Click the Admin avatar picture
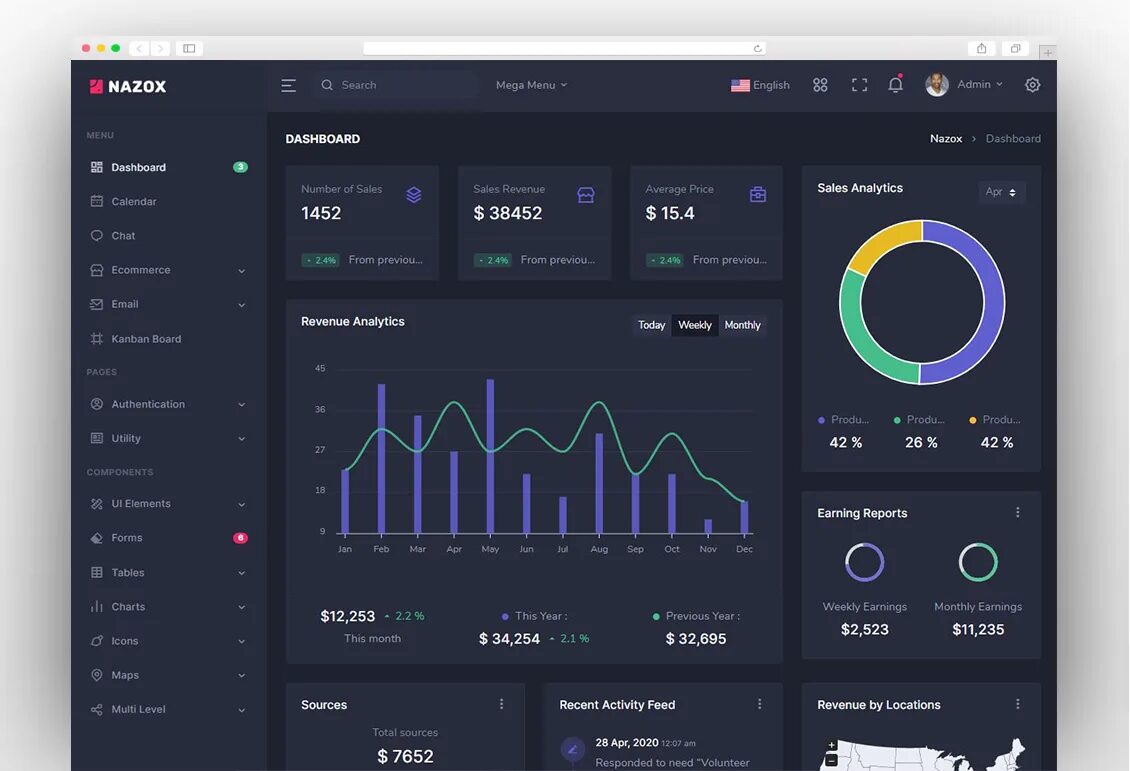 [937, 85]
